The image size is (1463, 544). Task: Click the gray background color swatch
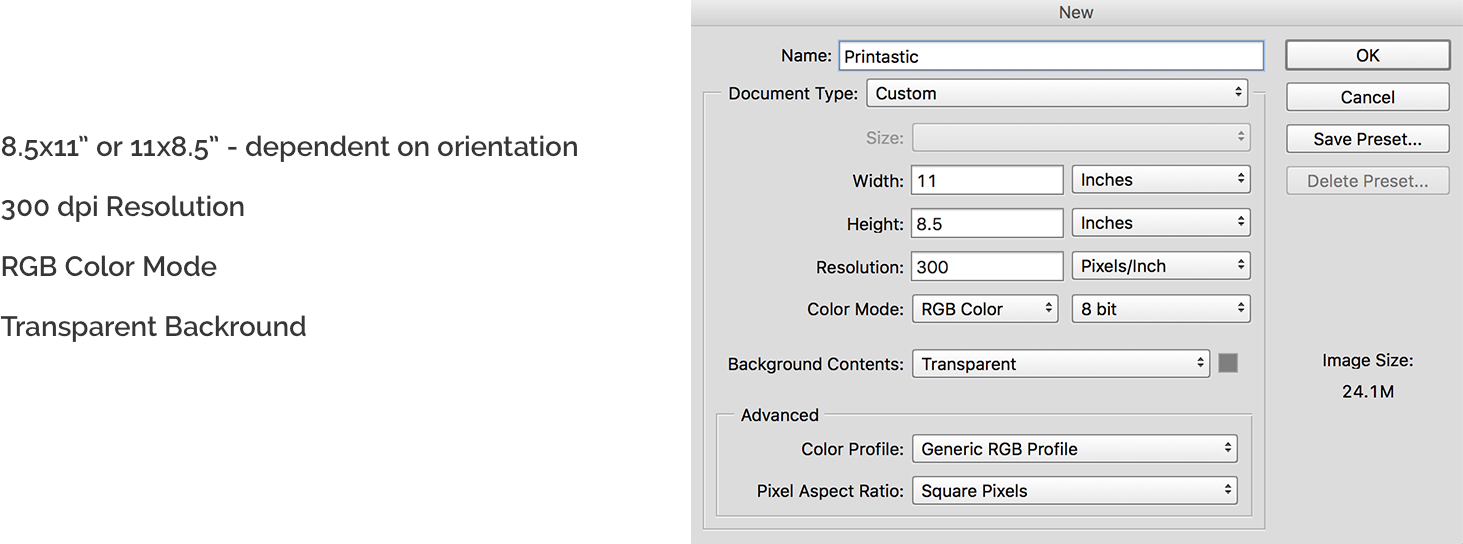click(1228, 363)
